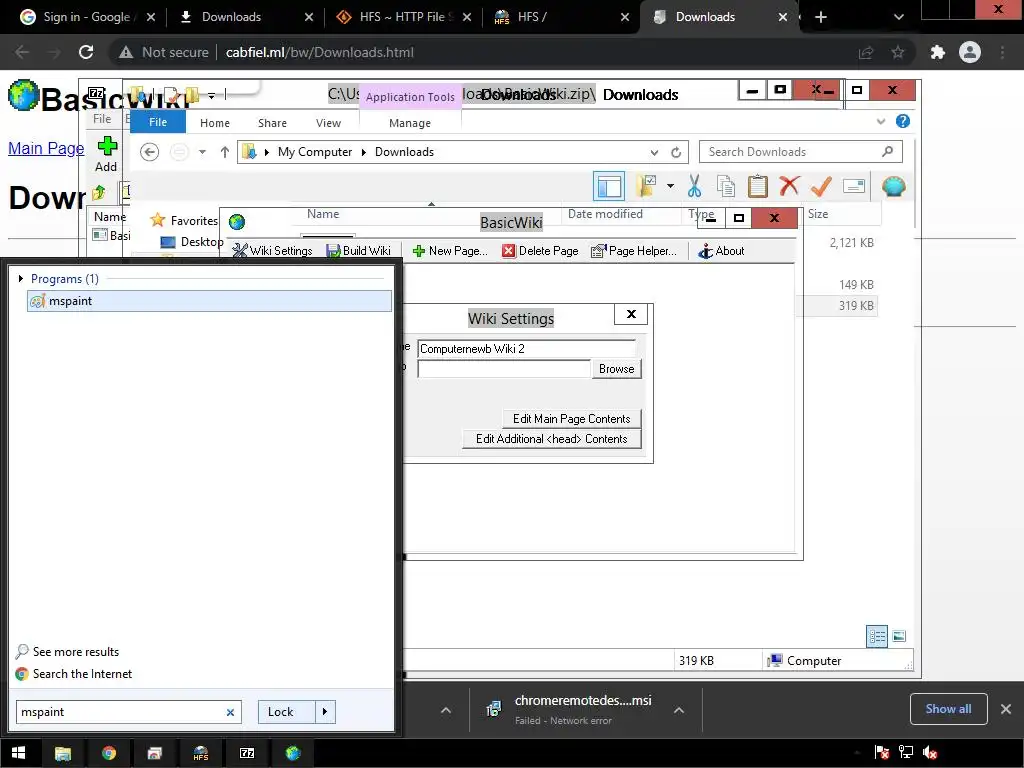1024x768 pixels.
Task: Reload the Chrome page
Action: pyautogui.click(x=86, y=52)
